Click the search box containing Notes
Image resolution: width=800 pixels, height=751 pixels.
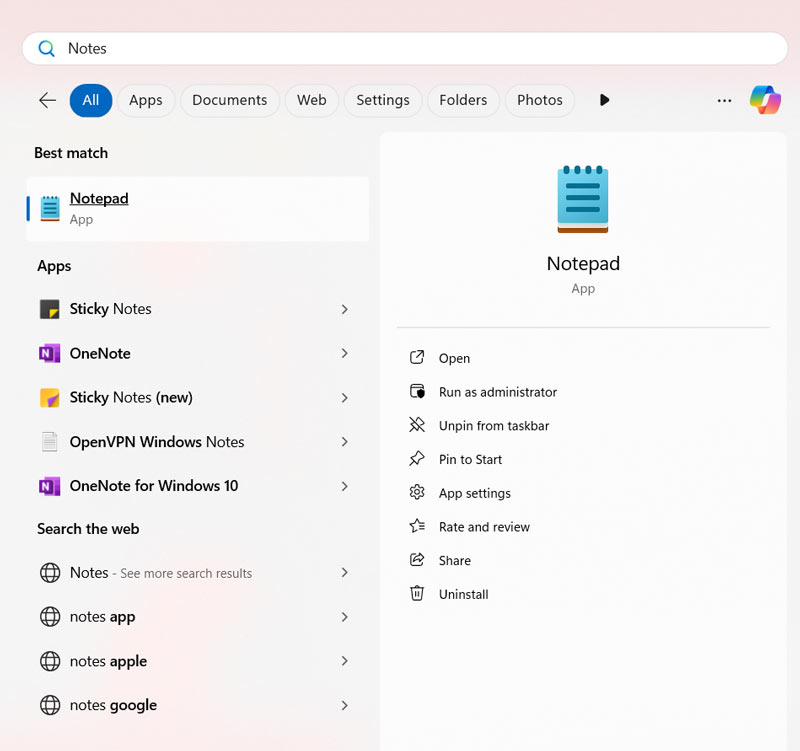click(x=405, y=48)
